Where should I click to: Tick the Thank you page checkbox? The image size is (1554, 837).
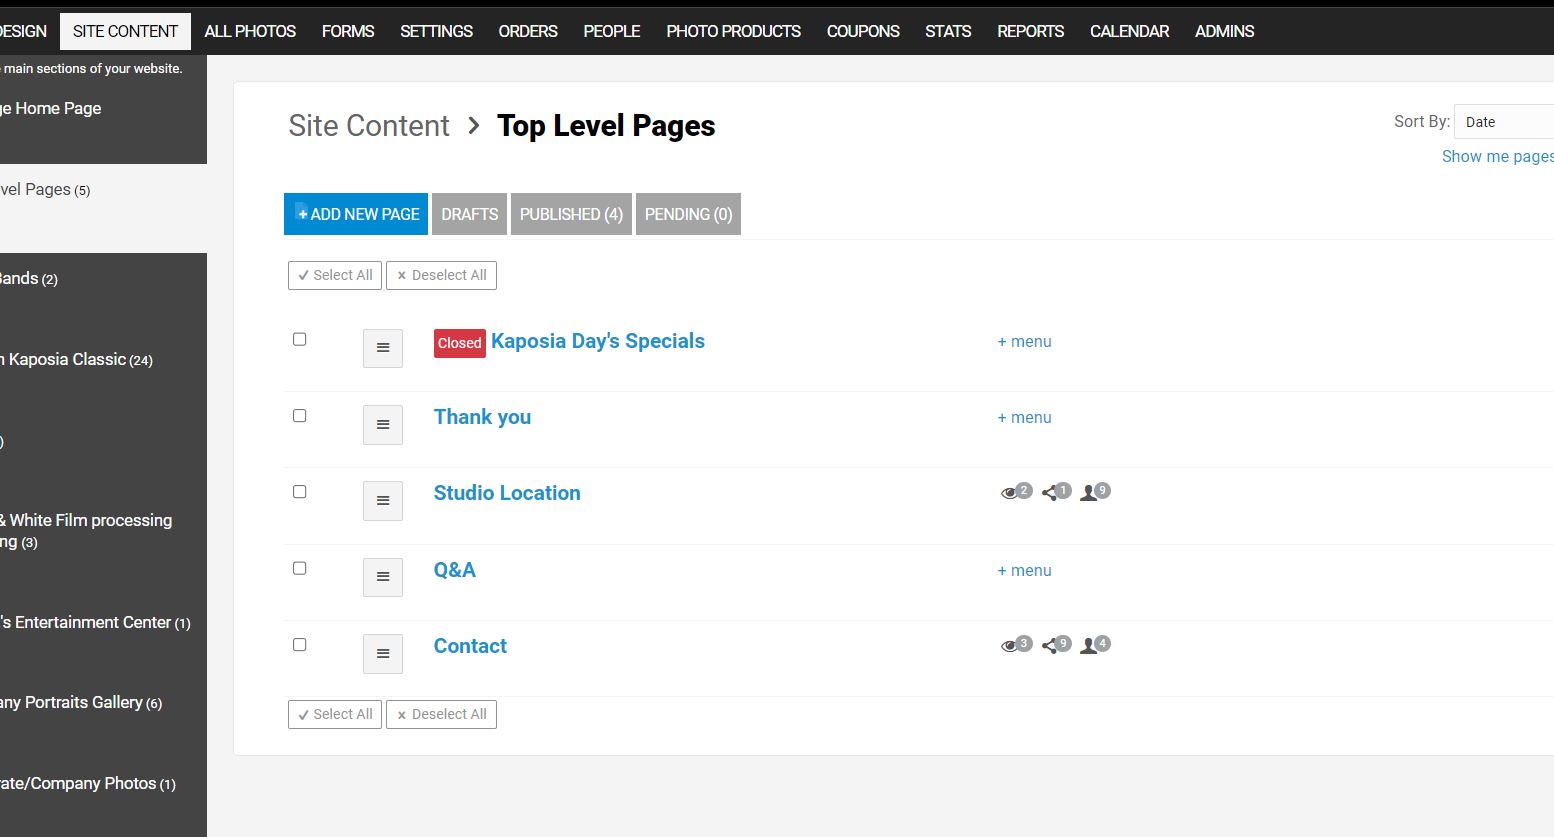coord(299,415)
